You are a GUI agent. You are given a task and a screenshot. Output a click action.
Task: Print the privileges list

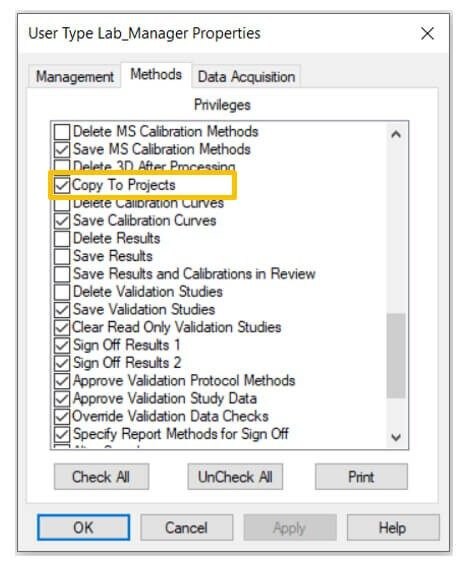[x=361, y=477]
